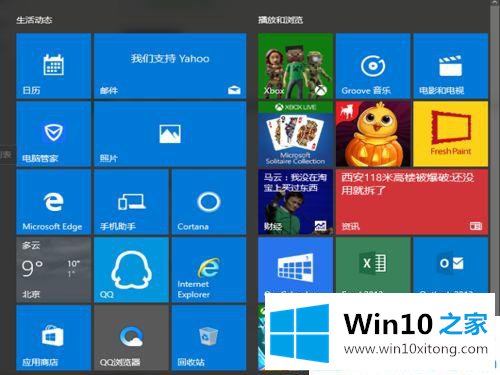Screen dimensions: 500x375
Task: Launch QQ浏览器 browser tile
Action: click(x=131, y=338)
